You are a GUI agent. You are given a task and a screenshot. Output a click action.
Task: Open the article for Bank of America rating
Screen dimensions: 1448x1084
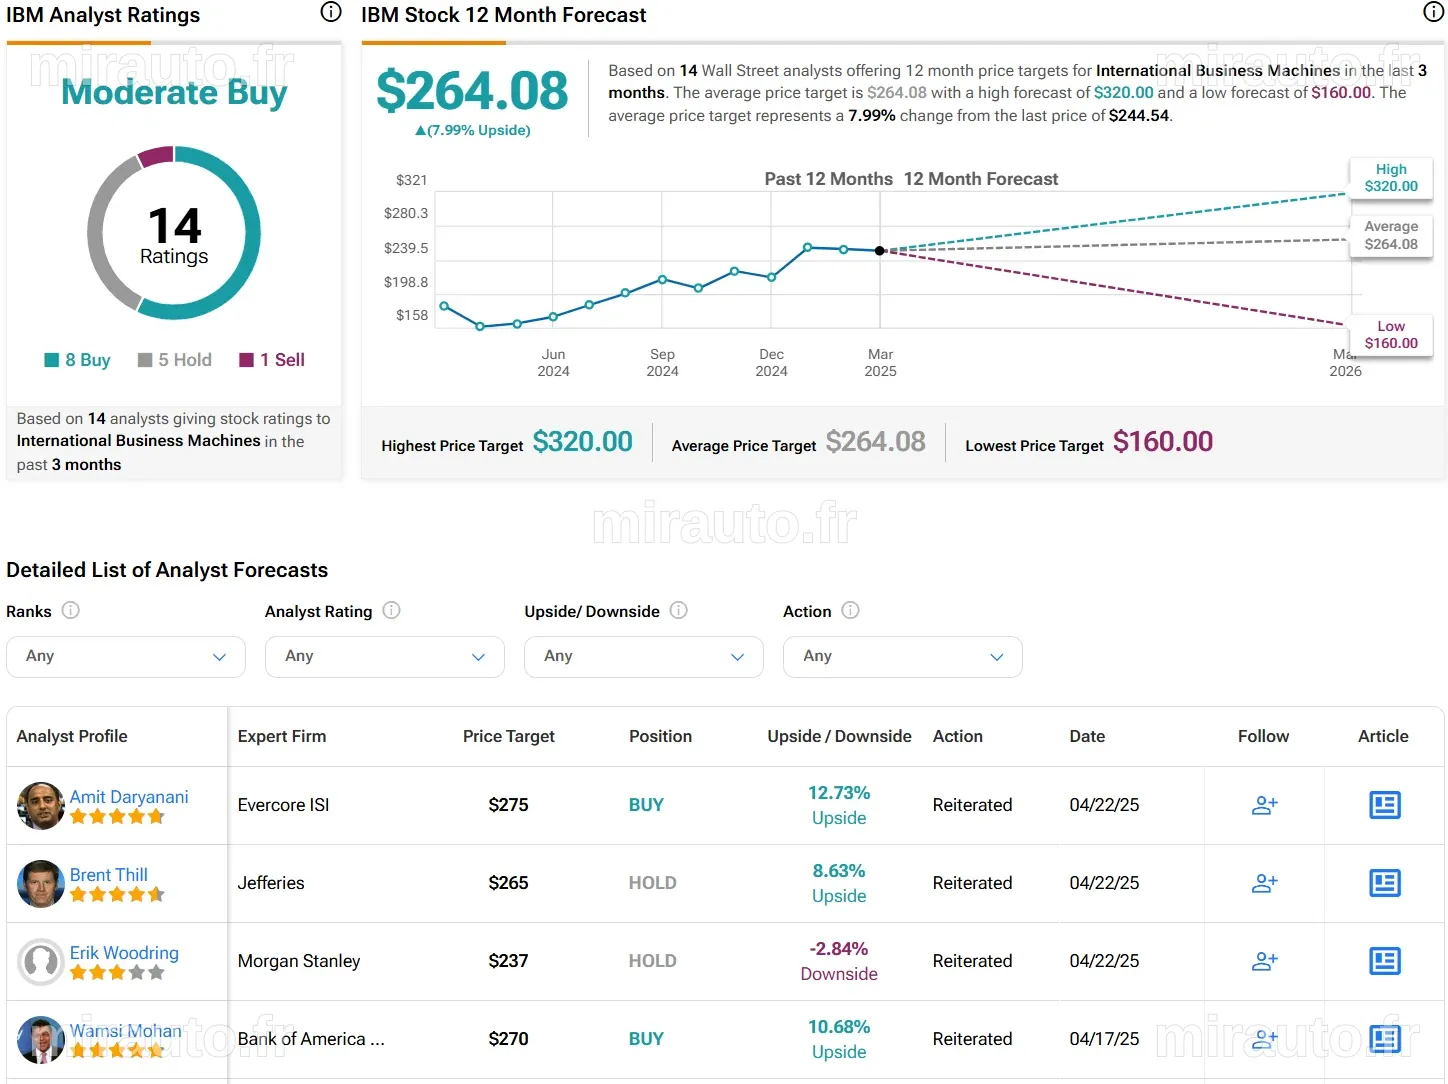pyautogui.click(x=1384, y=1039)
